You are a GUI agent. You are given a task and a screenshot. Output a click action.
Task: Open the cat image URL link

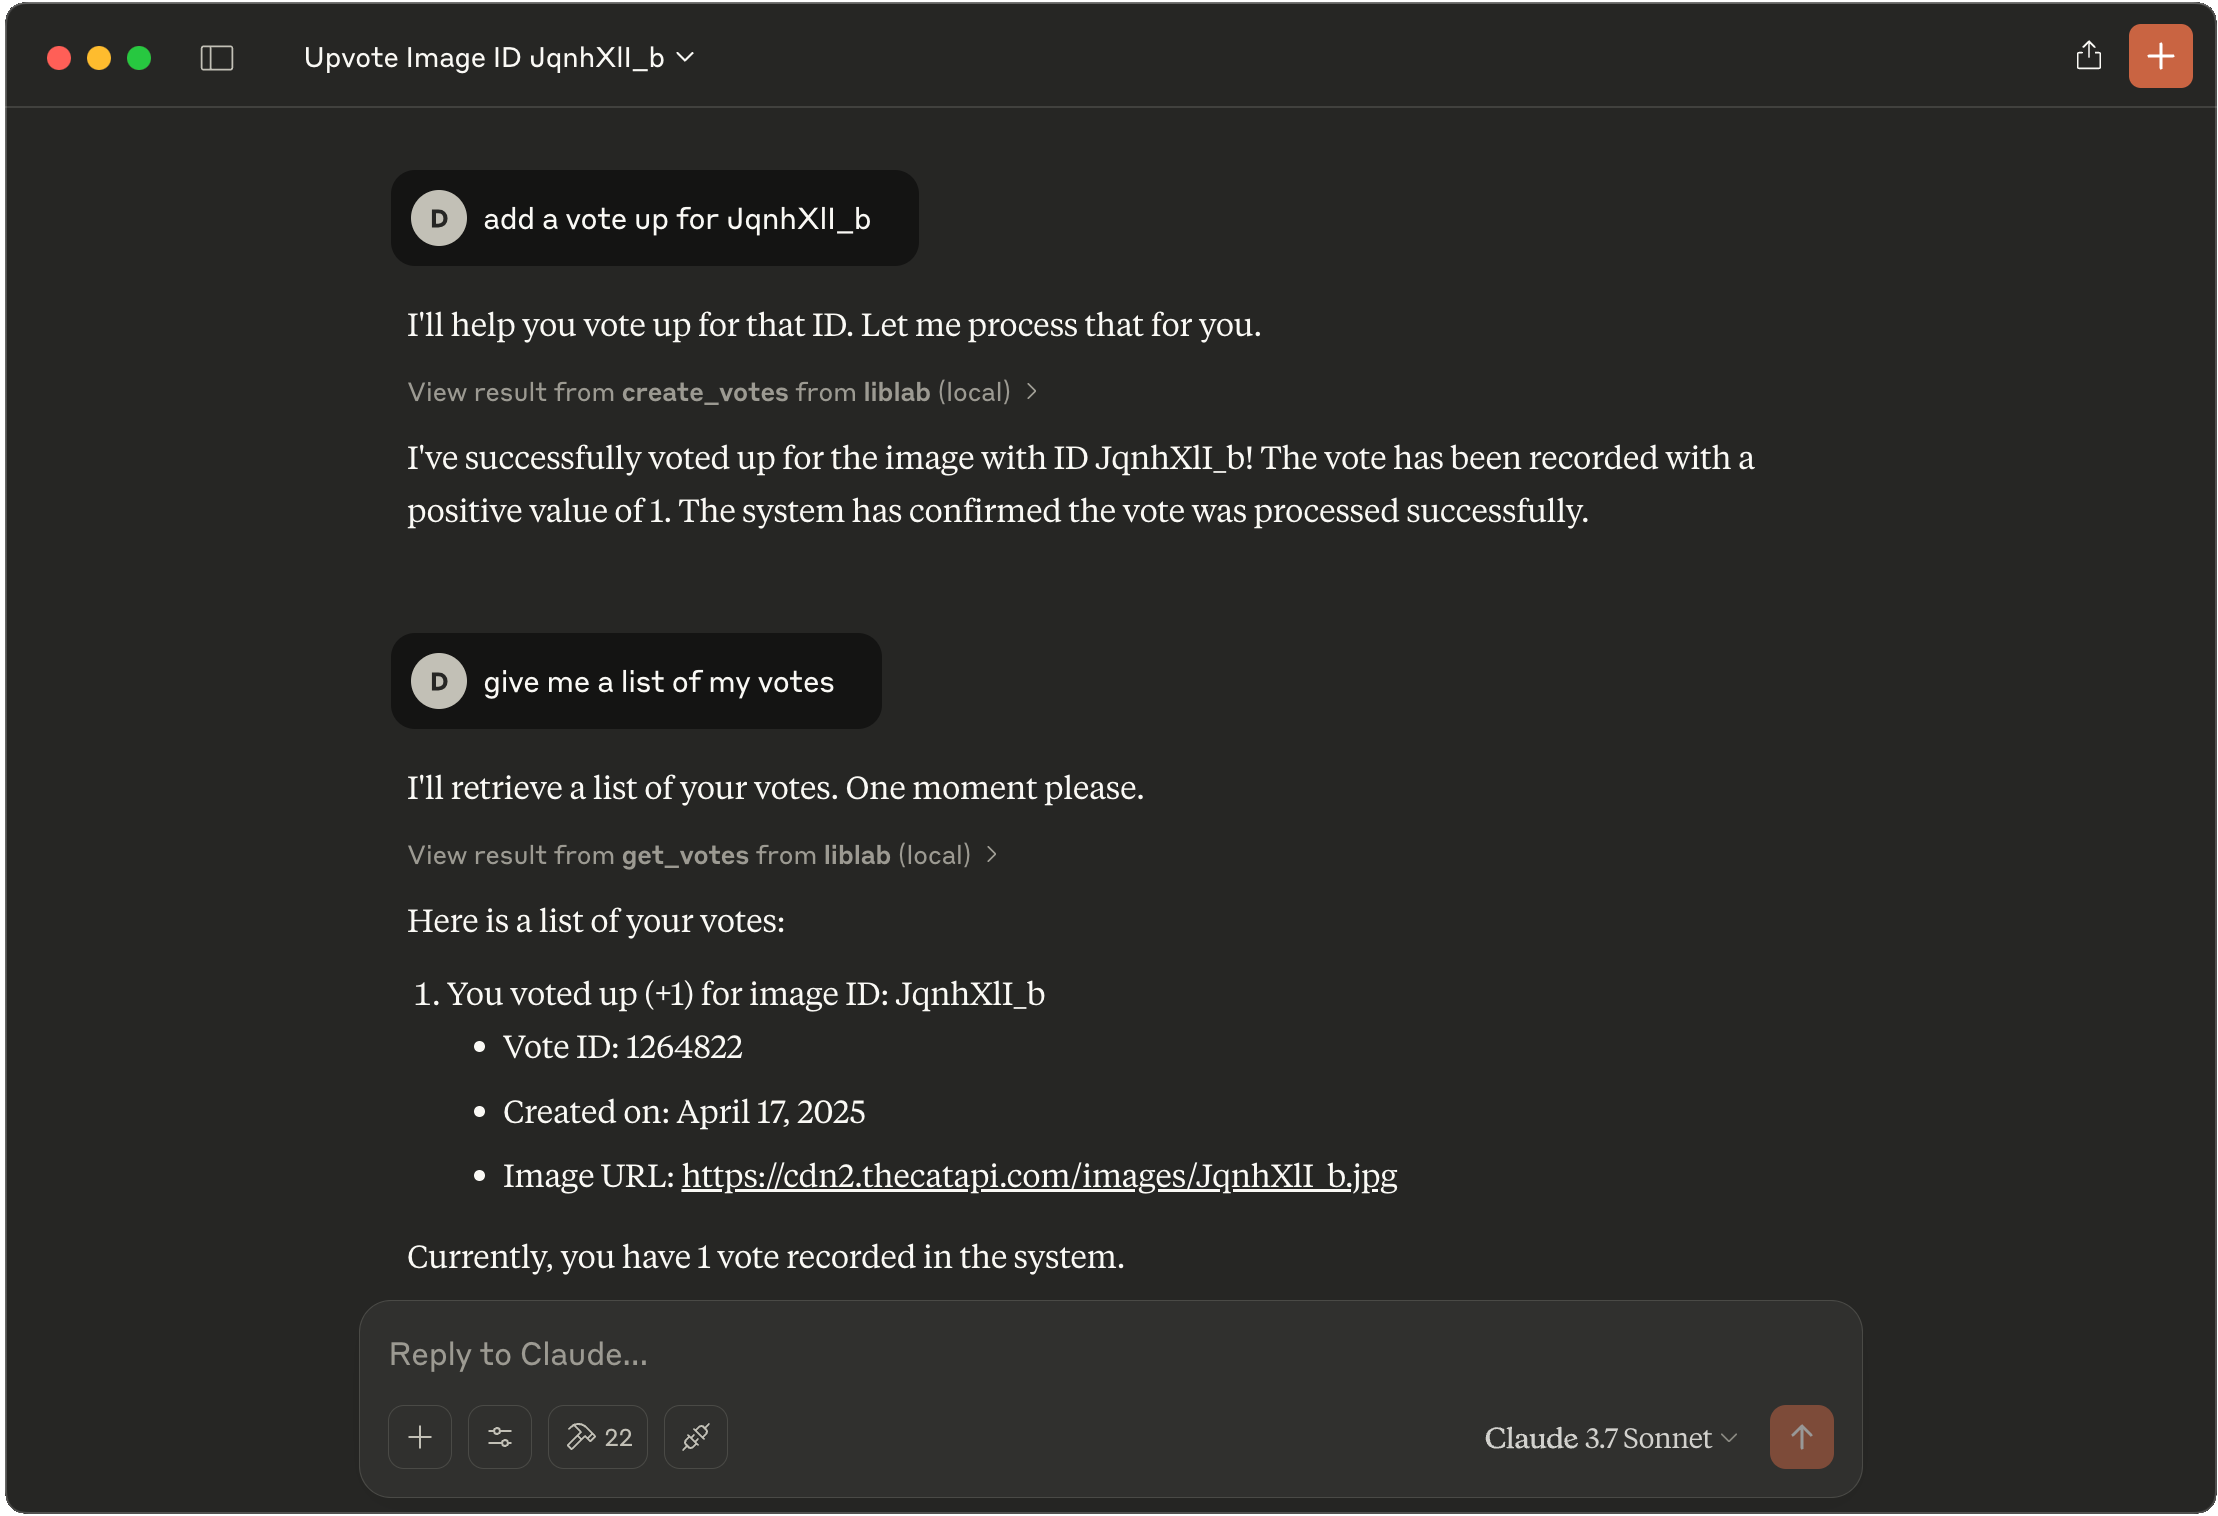click(1039, 1176)
